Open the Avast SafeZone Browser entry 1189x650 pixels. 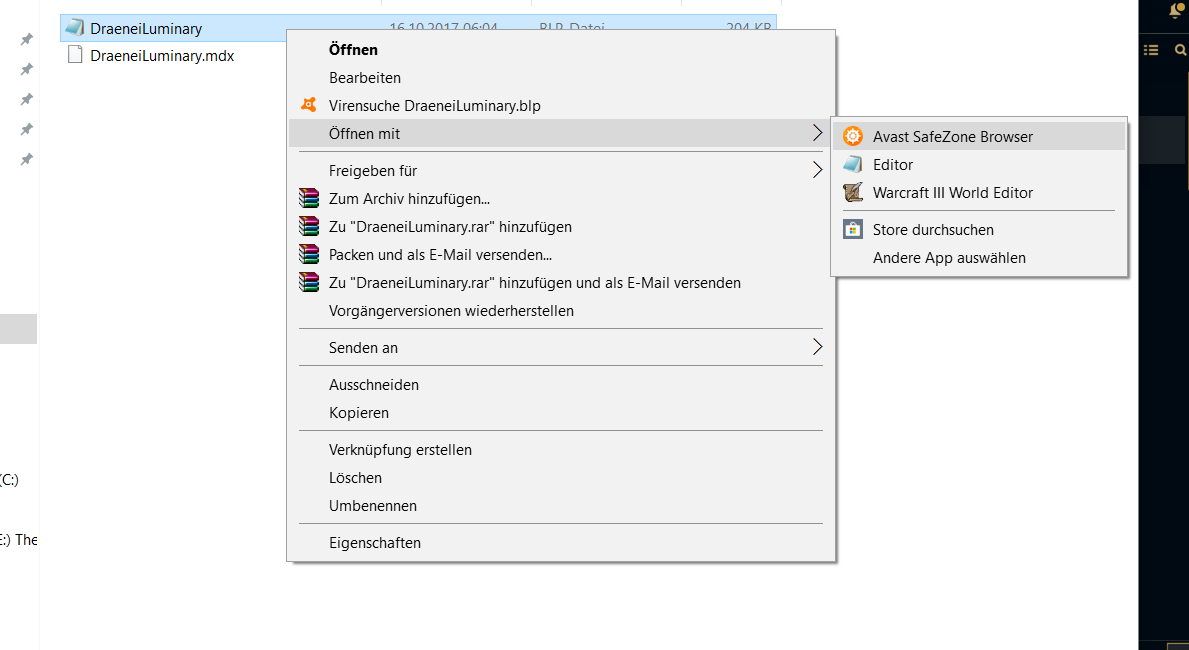pos(979,137)
